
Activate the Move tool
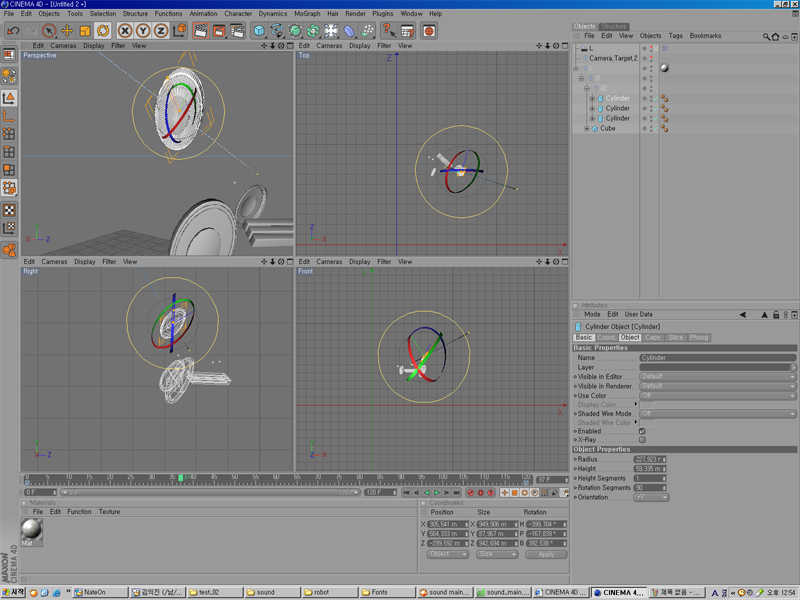click(67, 31)
